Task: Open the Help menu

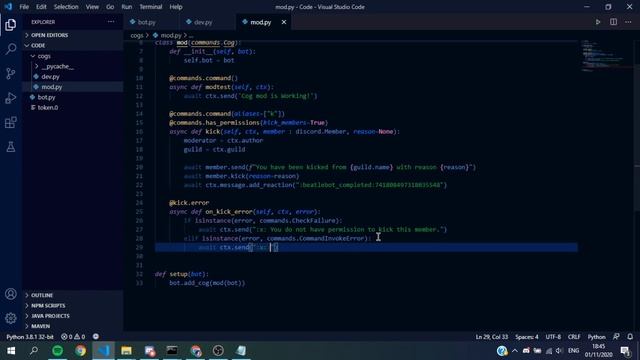Action: click(x=176, y=7)
